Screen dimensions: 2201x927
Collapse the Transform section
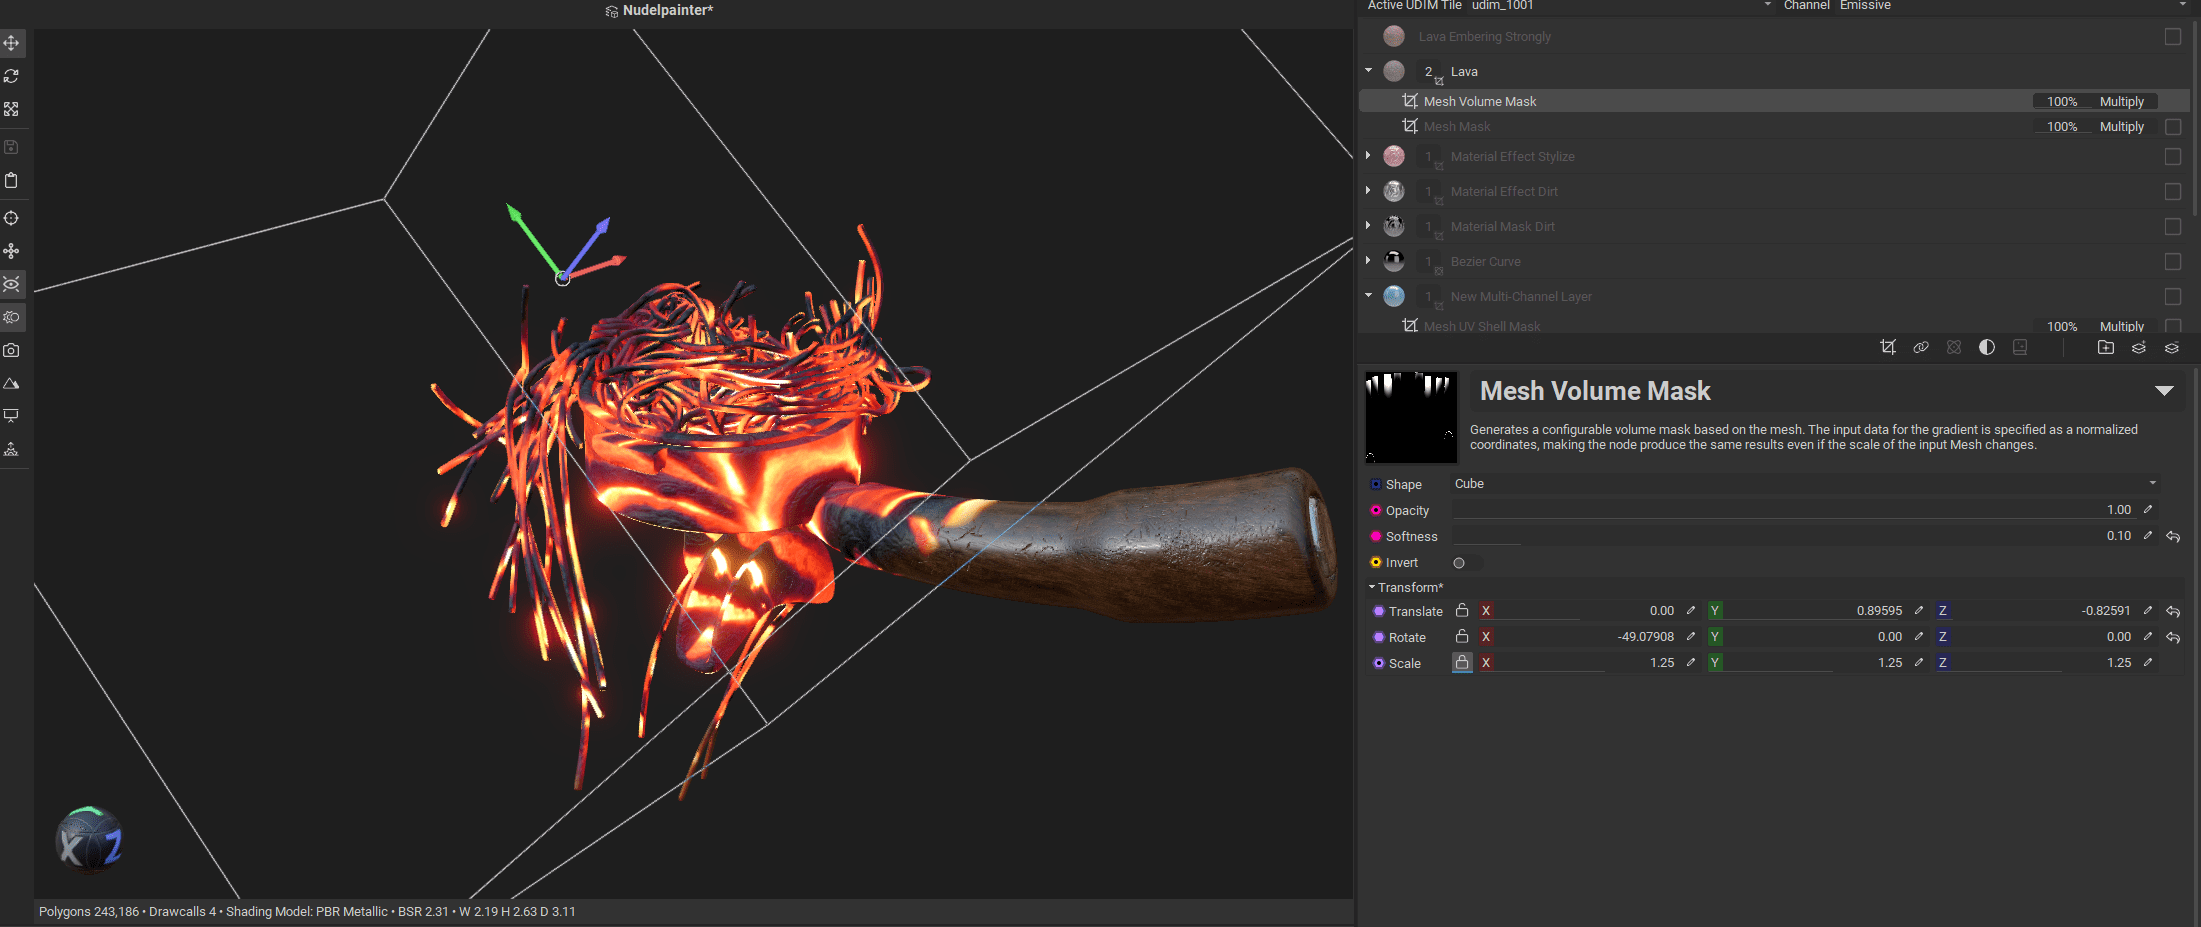click(x=1372, y=588)
